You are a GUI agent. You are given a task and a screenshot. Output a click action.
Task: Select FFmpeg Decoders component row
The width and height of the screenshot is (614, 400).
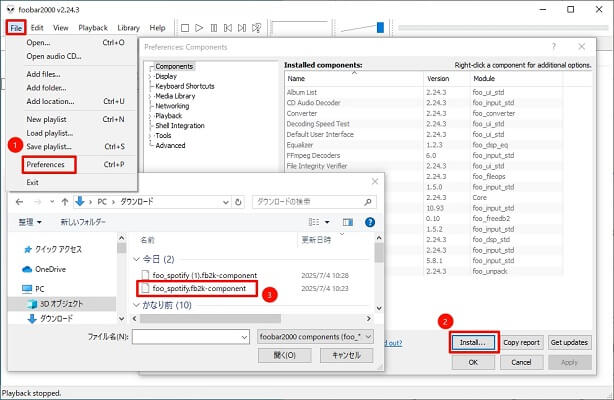424,156
